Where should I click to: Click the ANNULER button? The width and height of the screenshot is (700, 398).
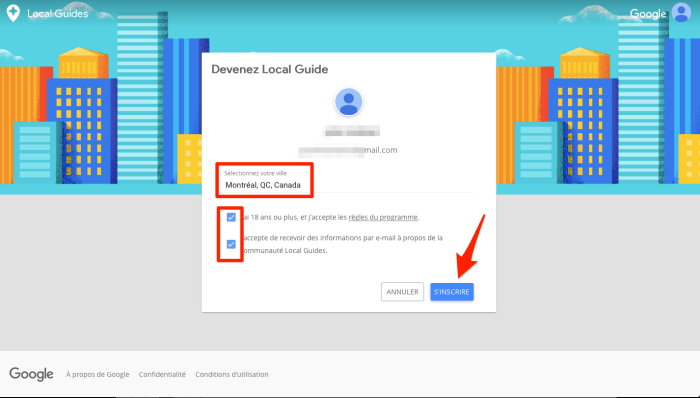click(x=402, y=292)
